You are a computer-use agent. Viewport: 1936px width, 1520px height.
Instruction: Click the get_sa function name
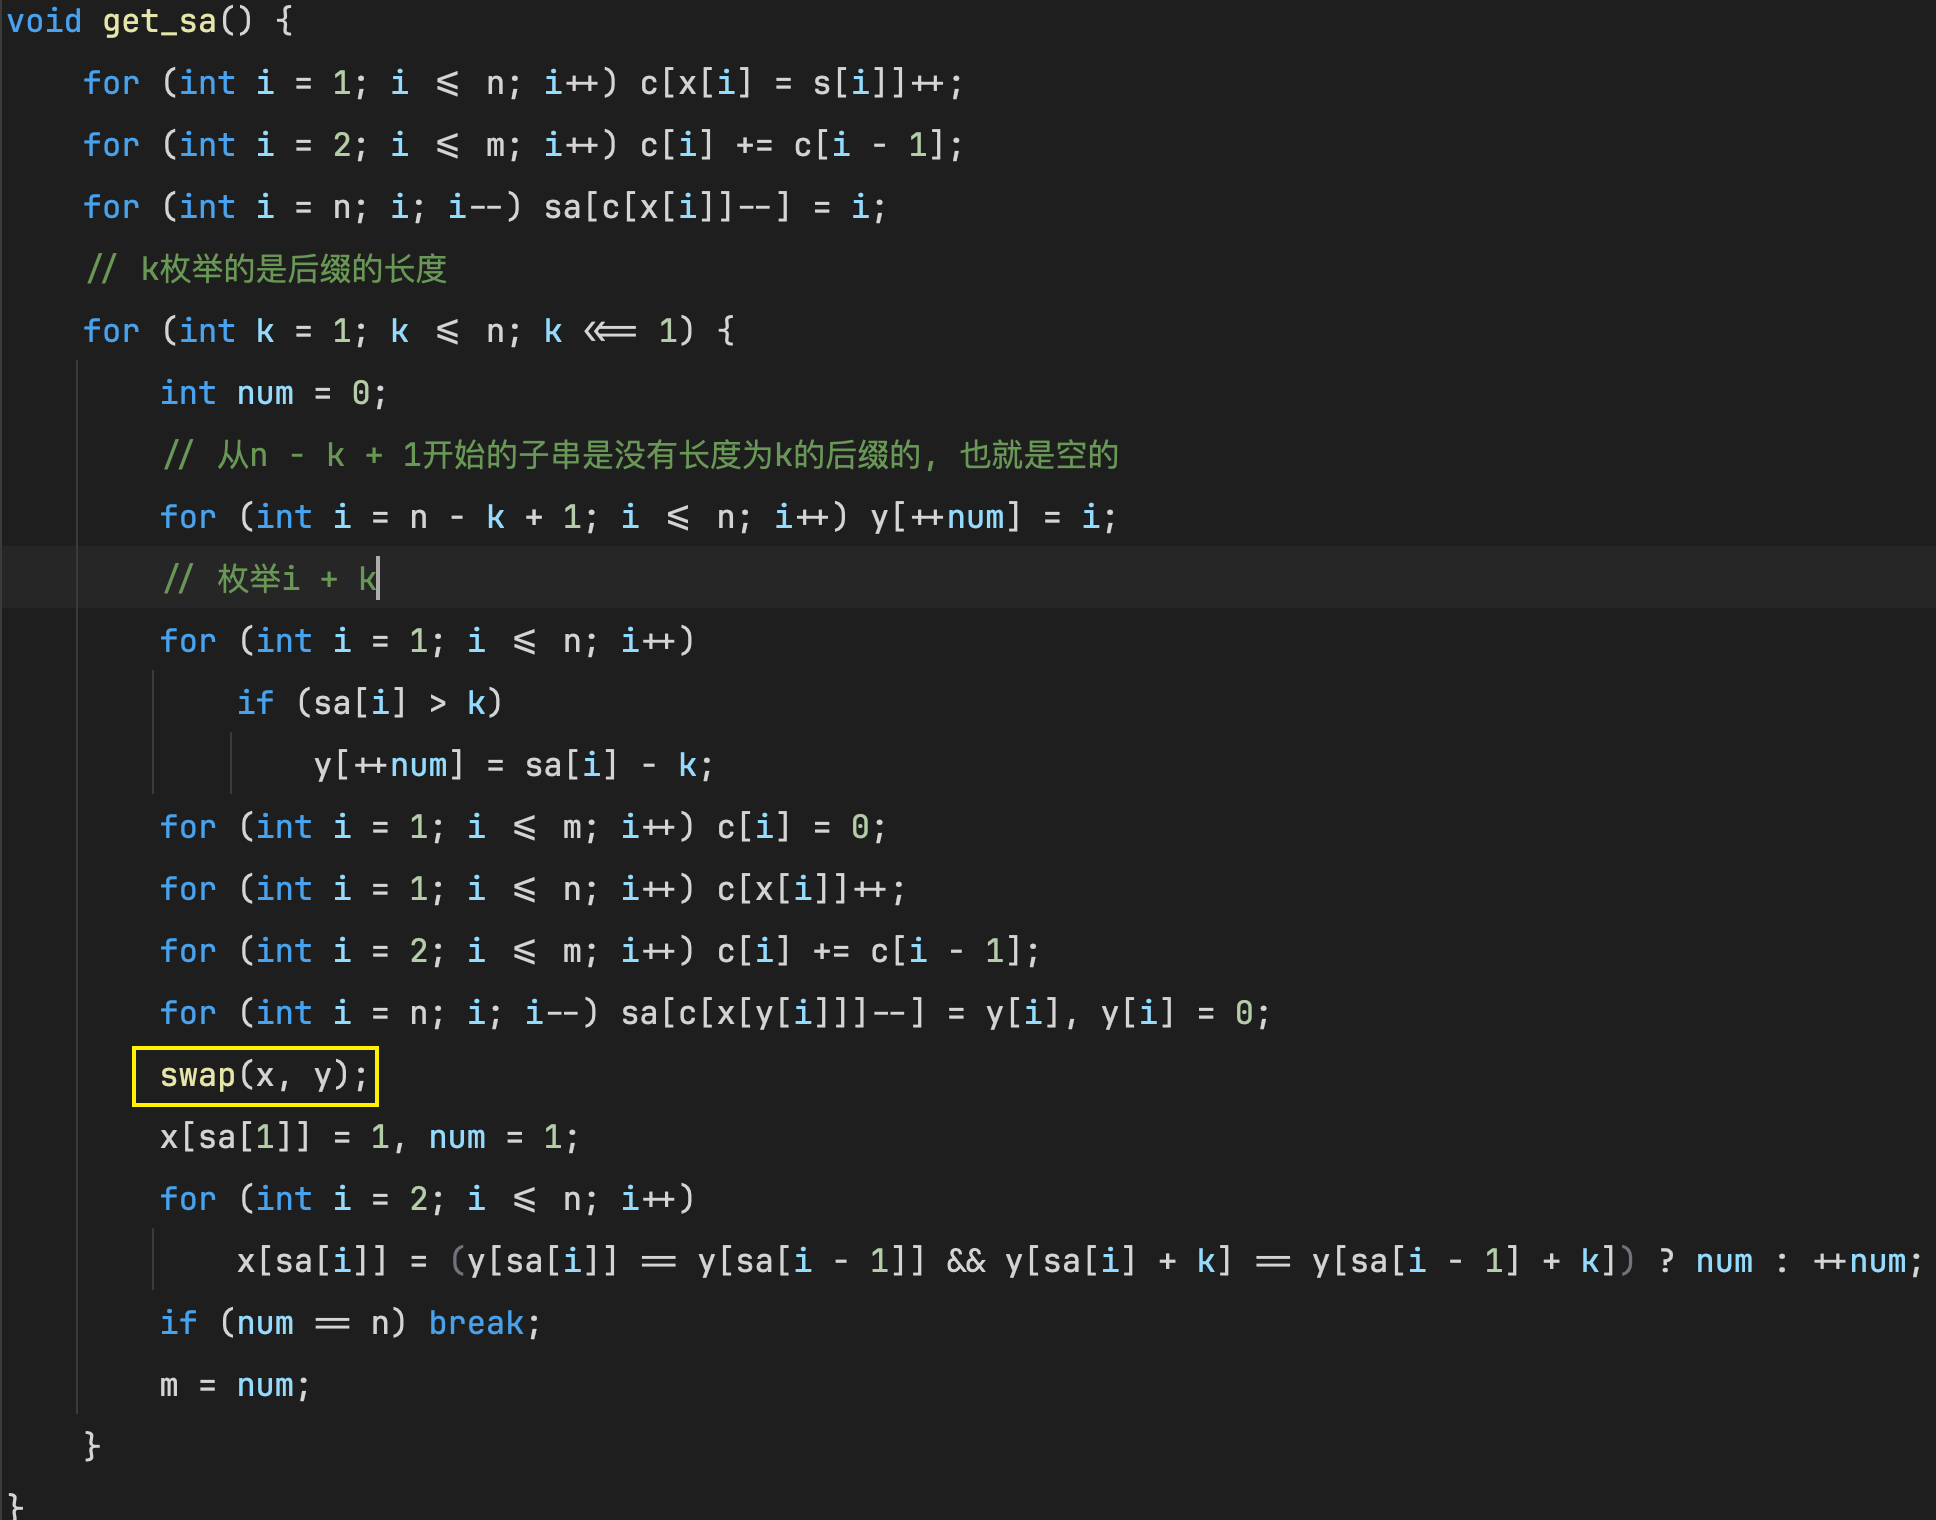tap(159, 21)
